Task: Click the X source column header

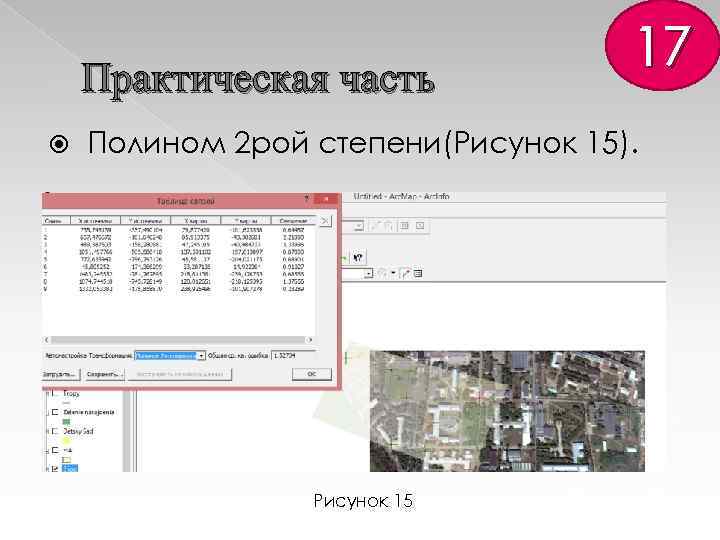Action: [95, 221]
